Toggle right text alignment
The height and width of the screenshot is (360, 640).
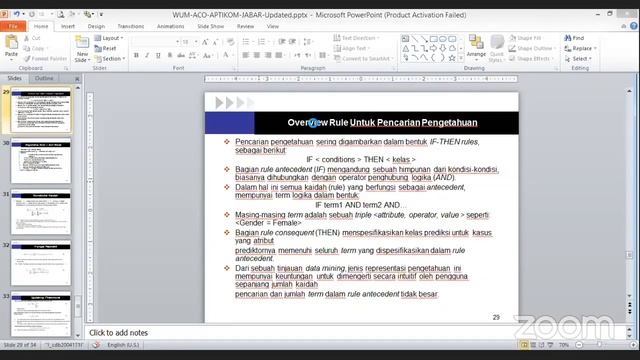click(268, 55)
